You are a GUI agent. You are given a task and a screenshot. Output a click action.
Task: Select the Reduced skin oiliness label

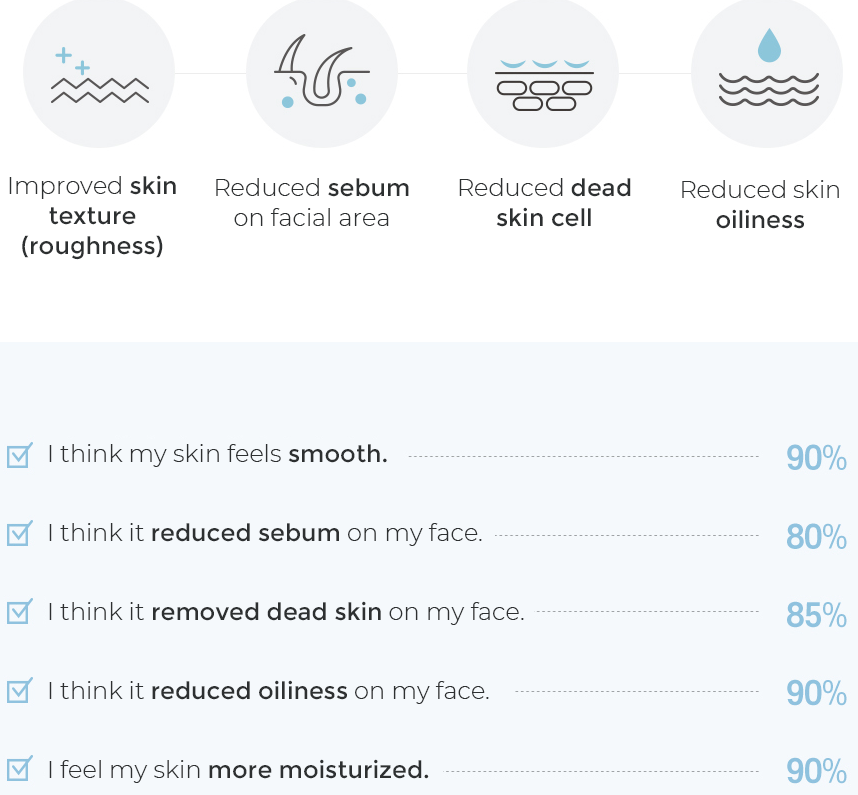coord(760,205)
